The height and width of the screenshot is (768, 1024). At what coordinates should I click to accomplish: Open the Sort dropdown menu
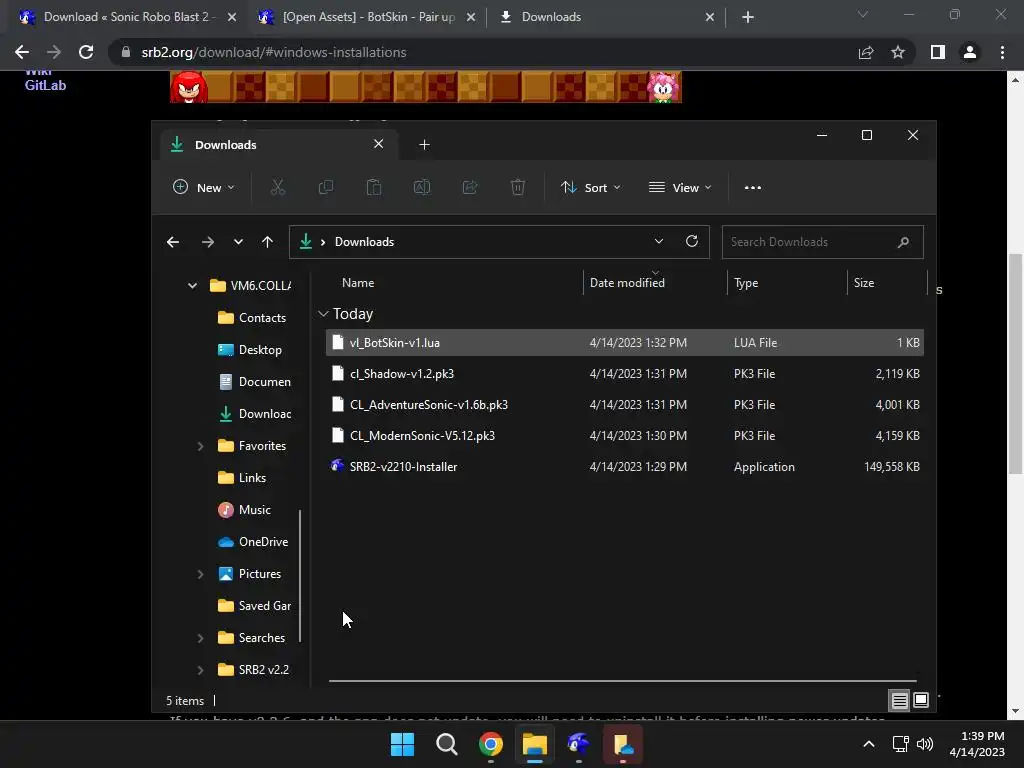(590, 187)
